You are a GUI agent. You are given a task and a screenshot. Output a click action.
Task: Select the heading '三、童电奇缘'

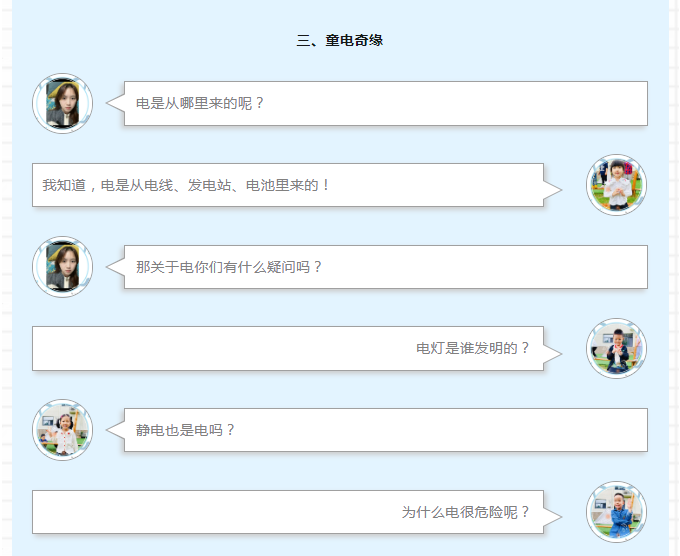click(340, 40)
